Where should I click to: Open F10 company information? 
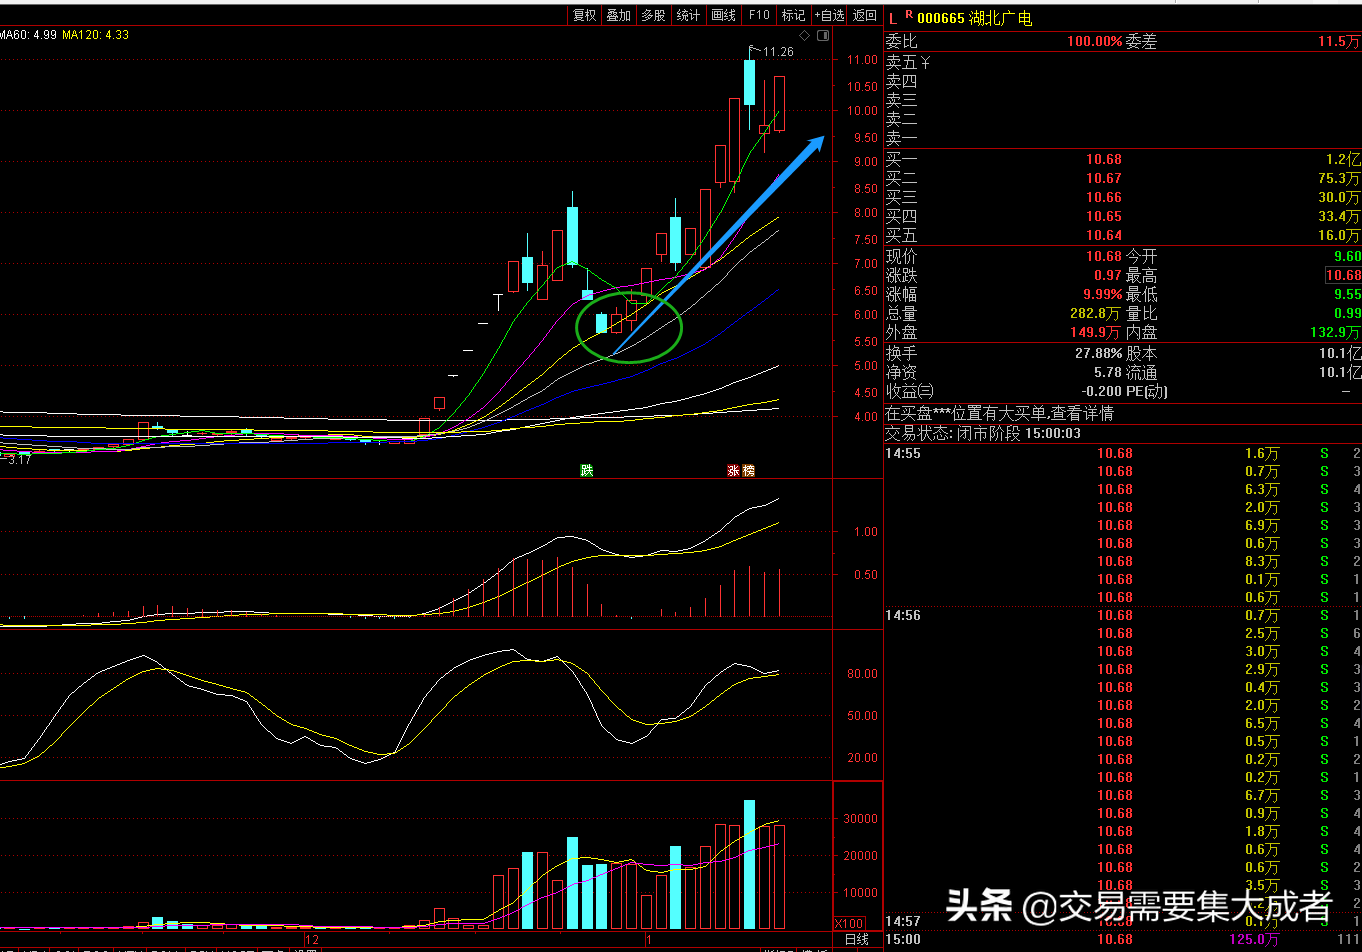pos(759,15)
